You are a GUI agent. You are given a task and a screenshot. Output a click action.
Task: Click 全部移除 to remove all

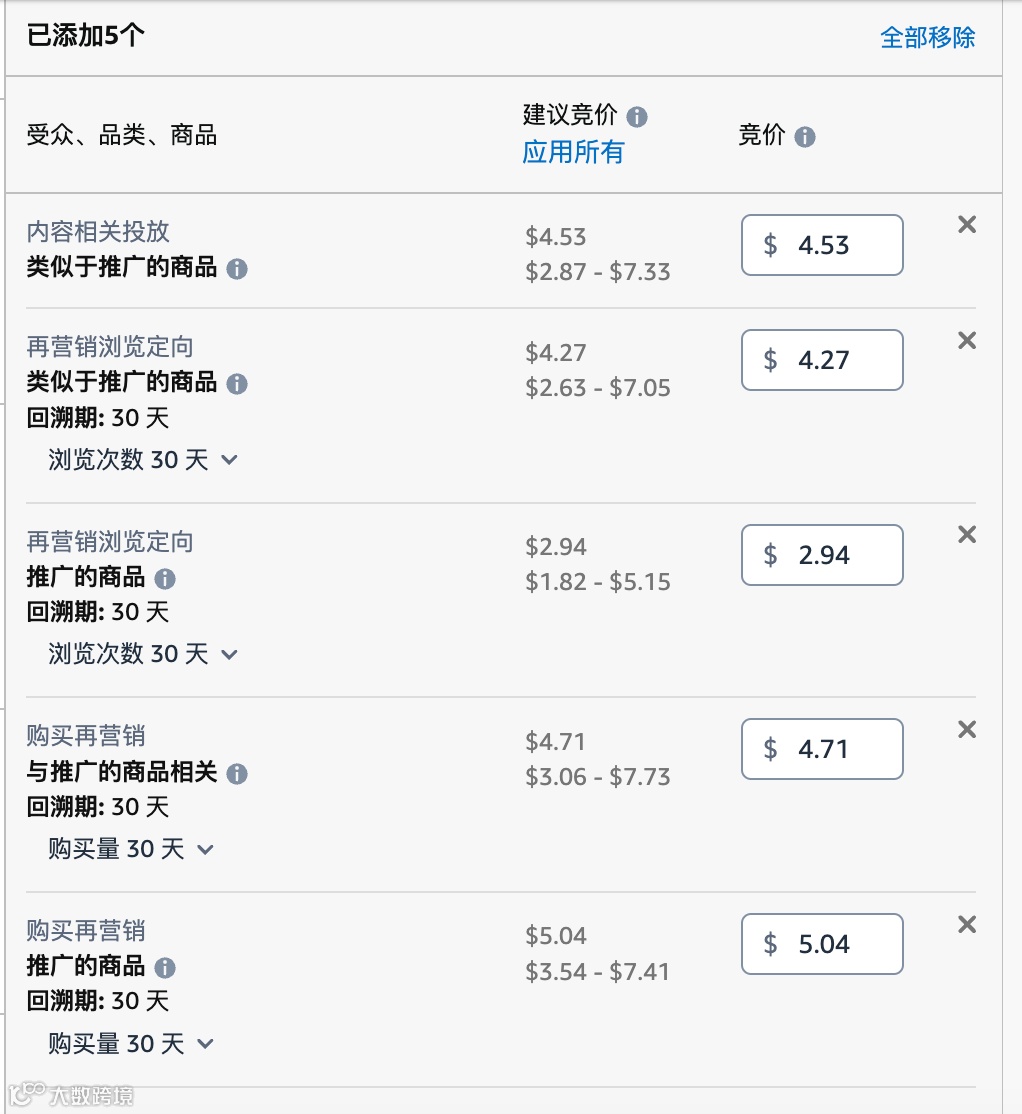(x=927, y=38)
